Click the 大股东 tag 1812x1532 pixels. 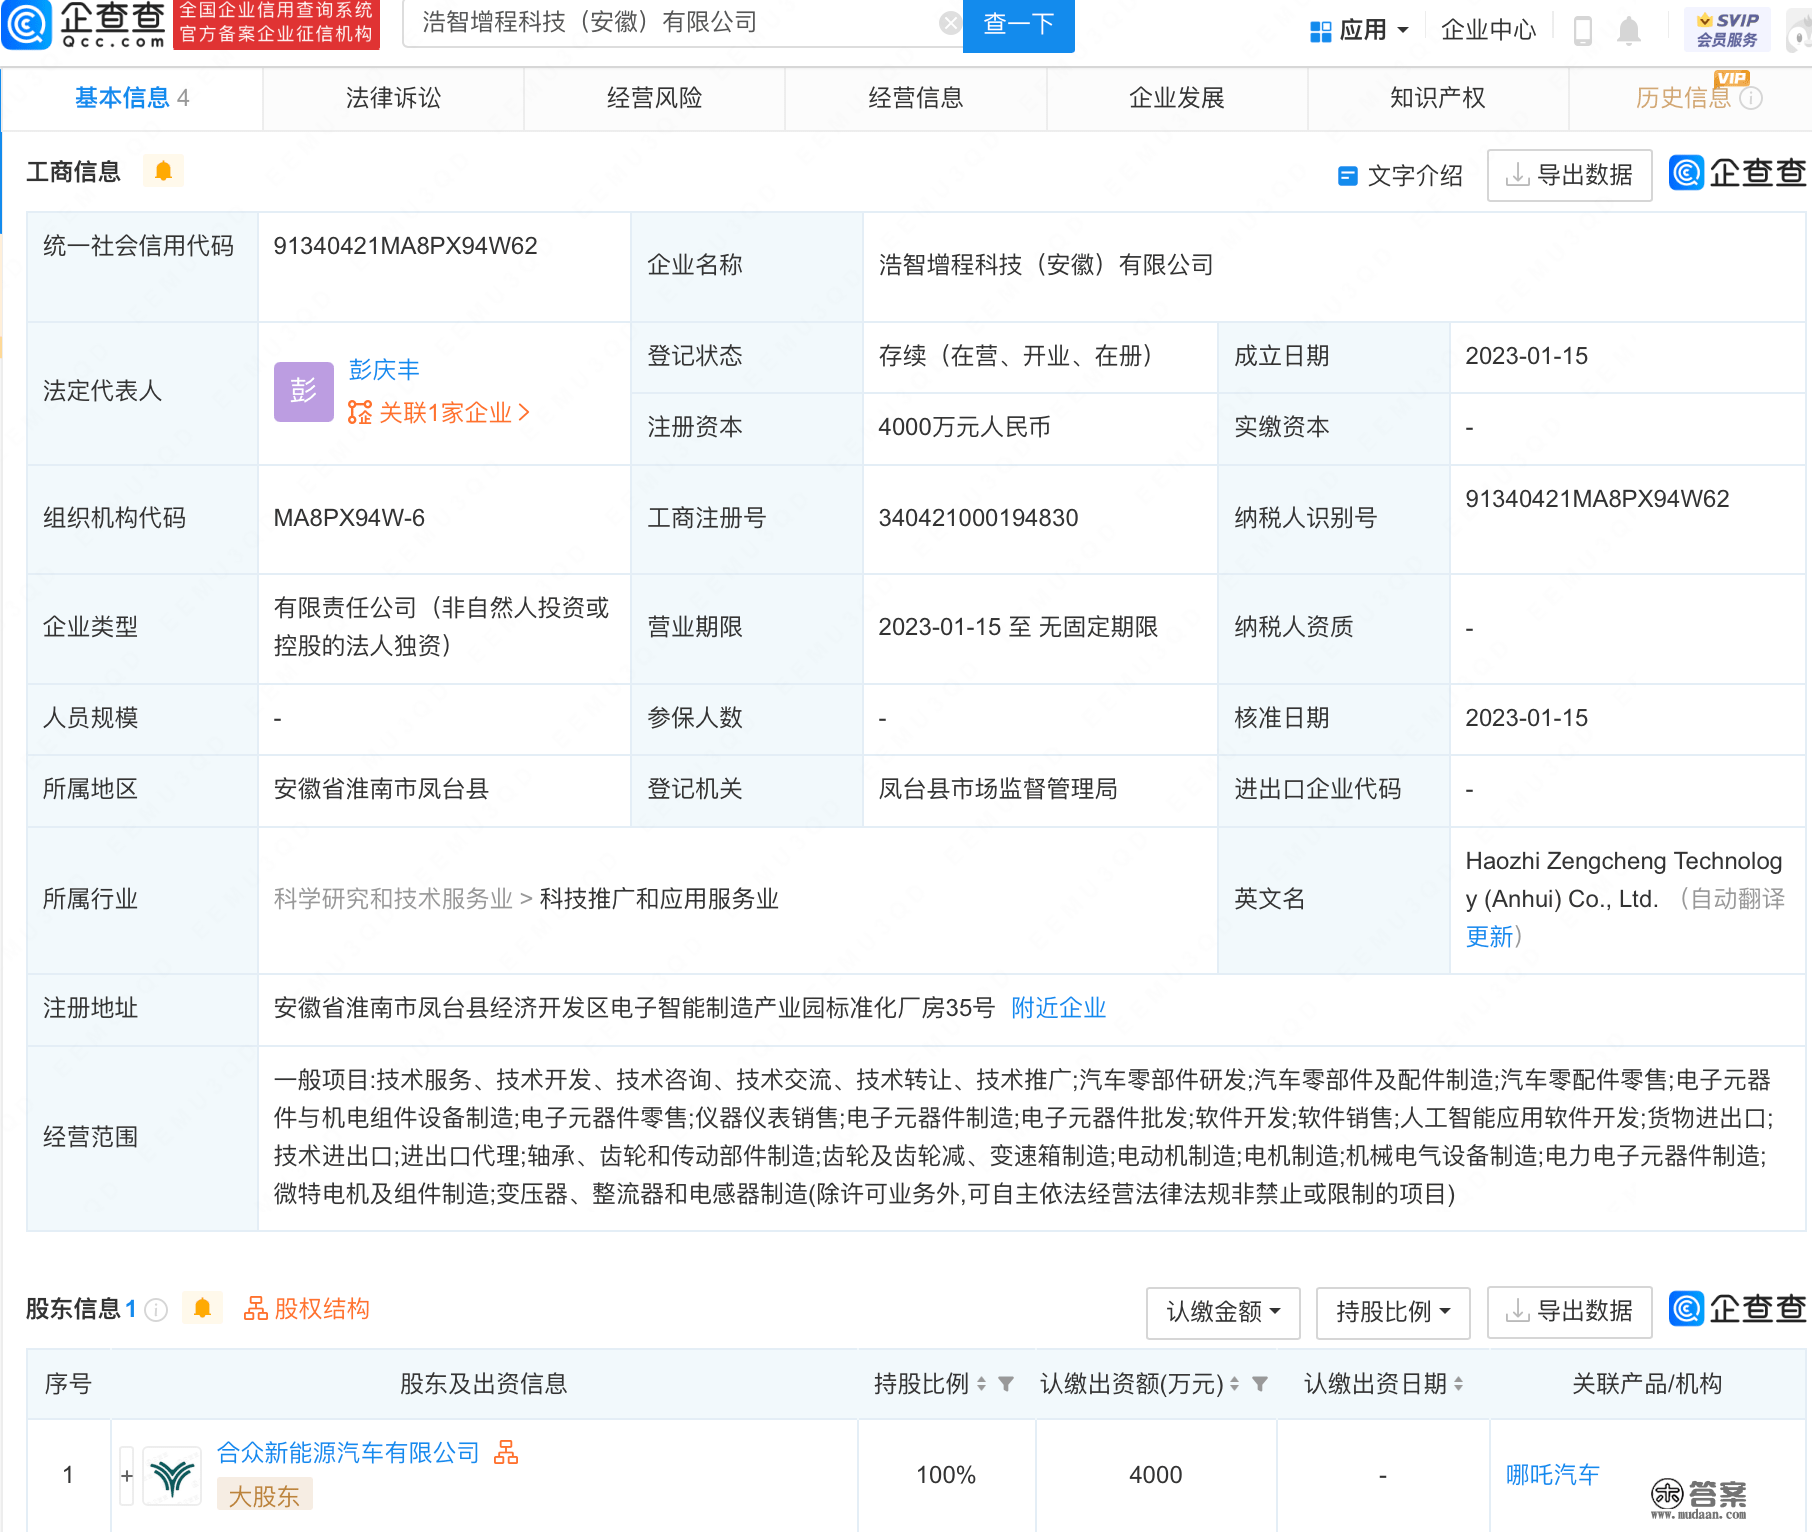[x=264, y=1496]
